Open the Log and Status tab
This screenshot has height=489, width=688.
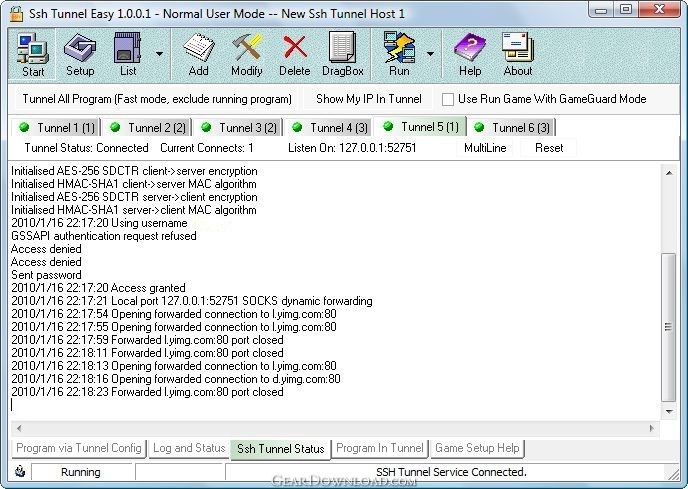[x=189, y=448]
